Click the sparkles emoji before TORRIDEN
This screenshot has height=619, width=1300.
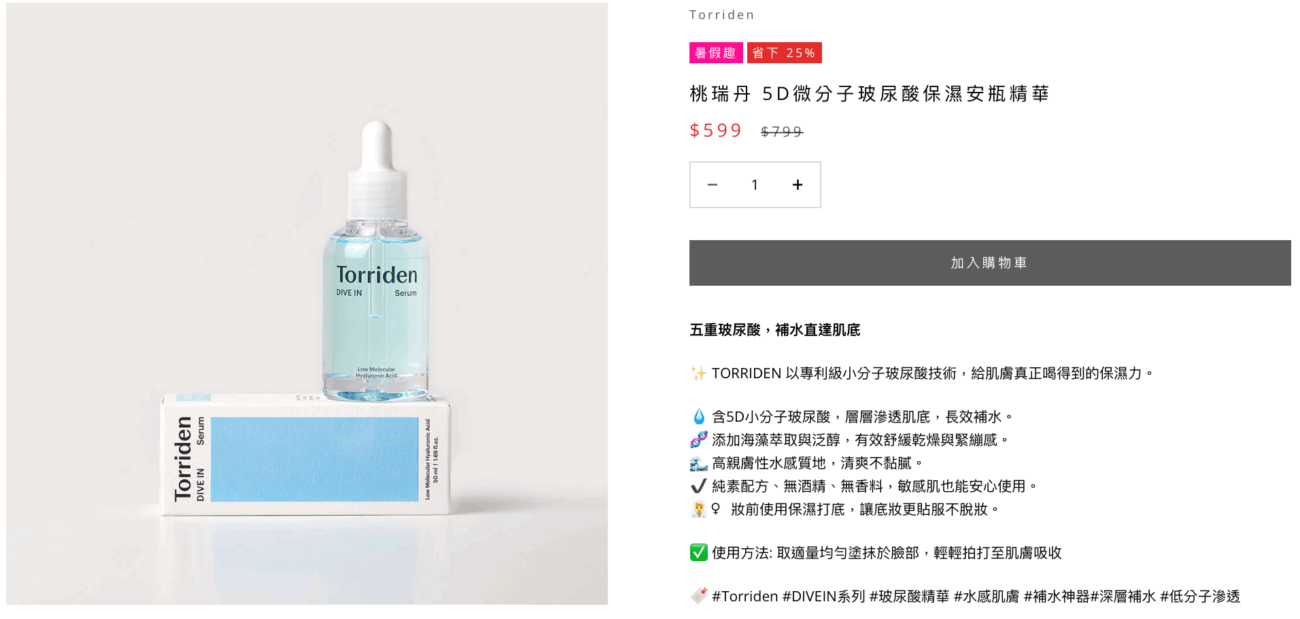[699, 373]
